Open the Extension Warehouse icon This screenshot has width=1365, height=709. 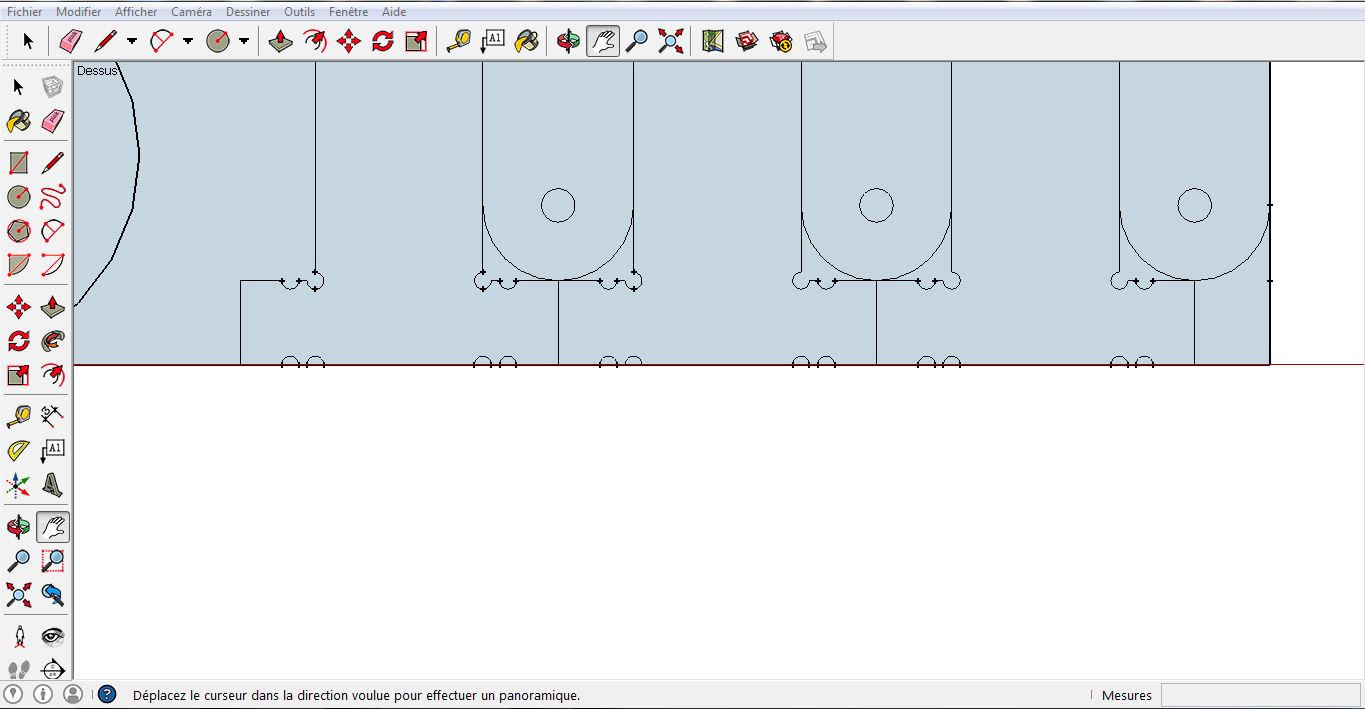click(781, 41)
